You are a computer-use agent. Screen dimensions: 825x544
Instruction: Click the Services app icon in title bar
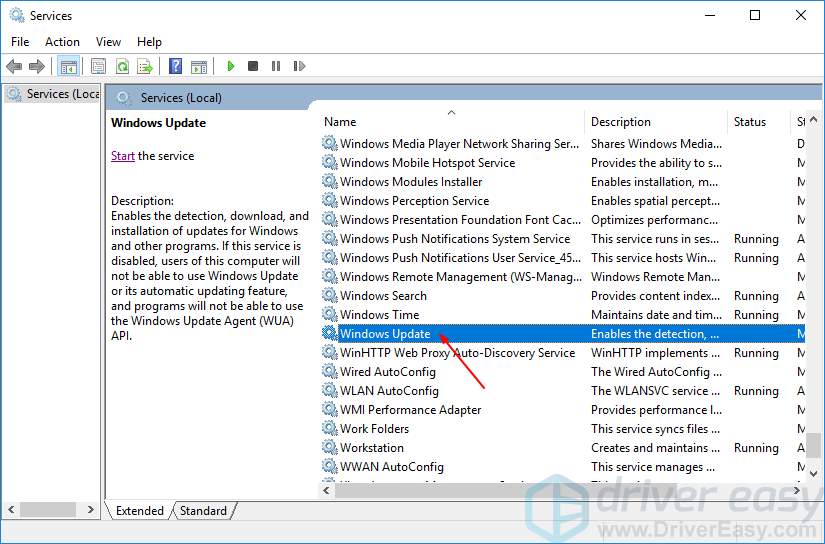coord(16,15)
